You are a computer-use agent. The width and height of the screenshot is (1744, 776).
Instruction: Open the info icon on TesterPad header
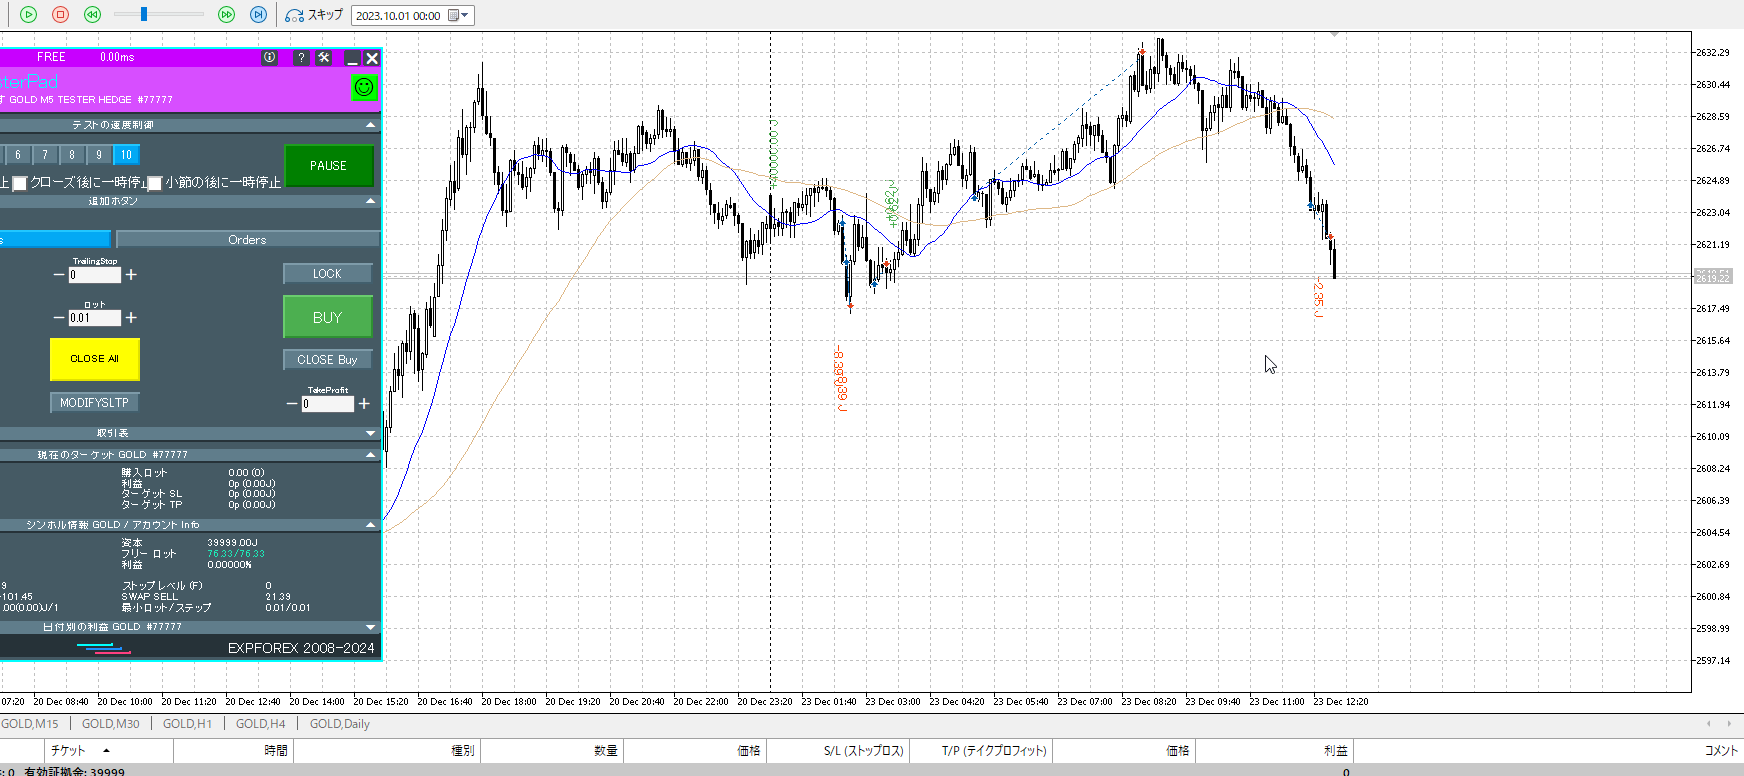tap(269, 58)
